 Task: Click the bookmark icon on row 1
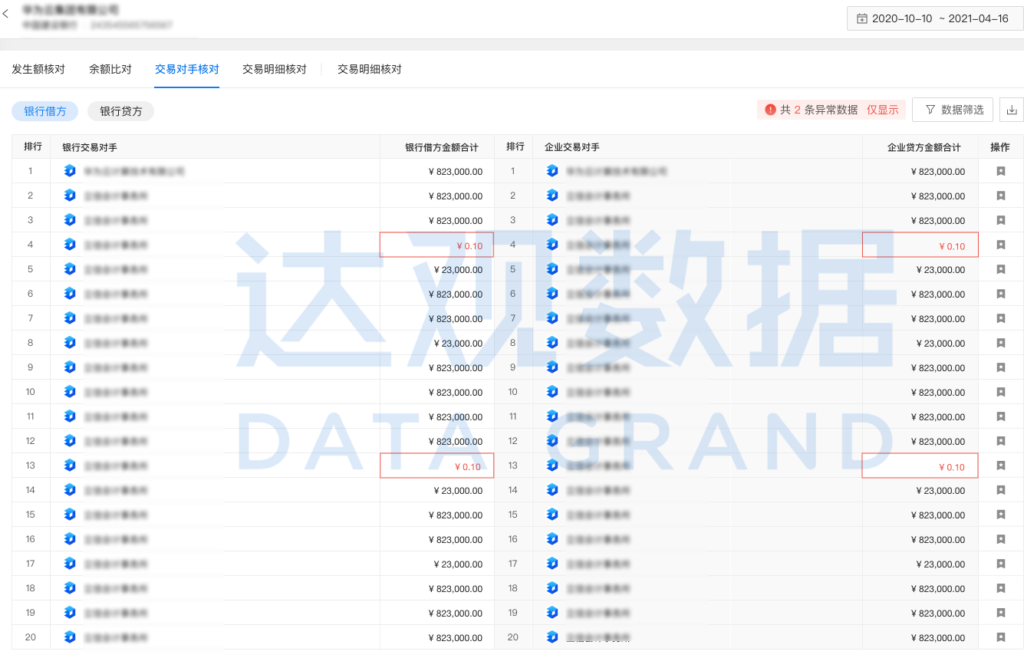coord(999,170)
